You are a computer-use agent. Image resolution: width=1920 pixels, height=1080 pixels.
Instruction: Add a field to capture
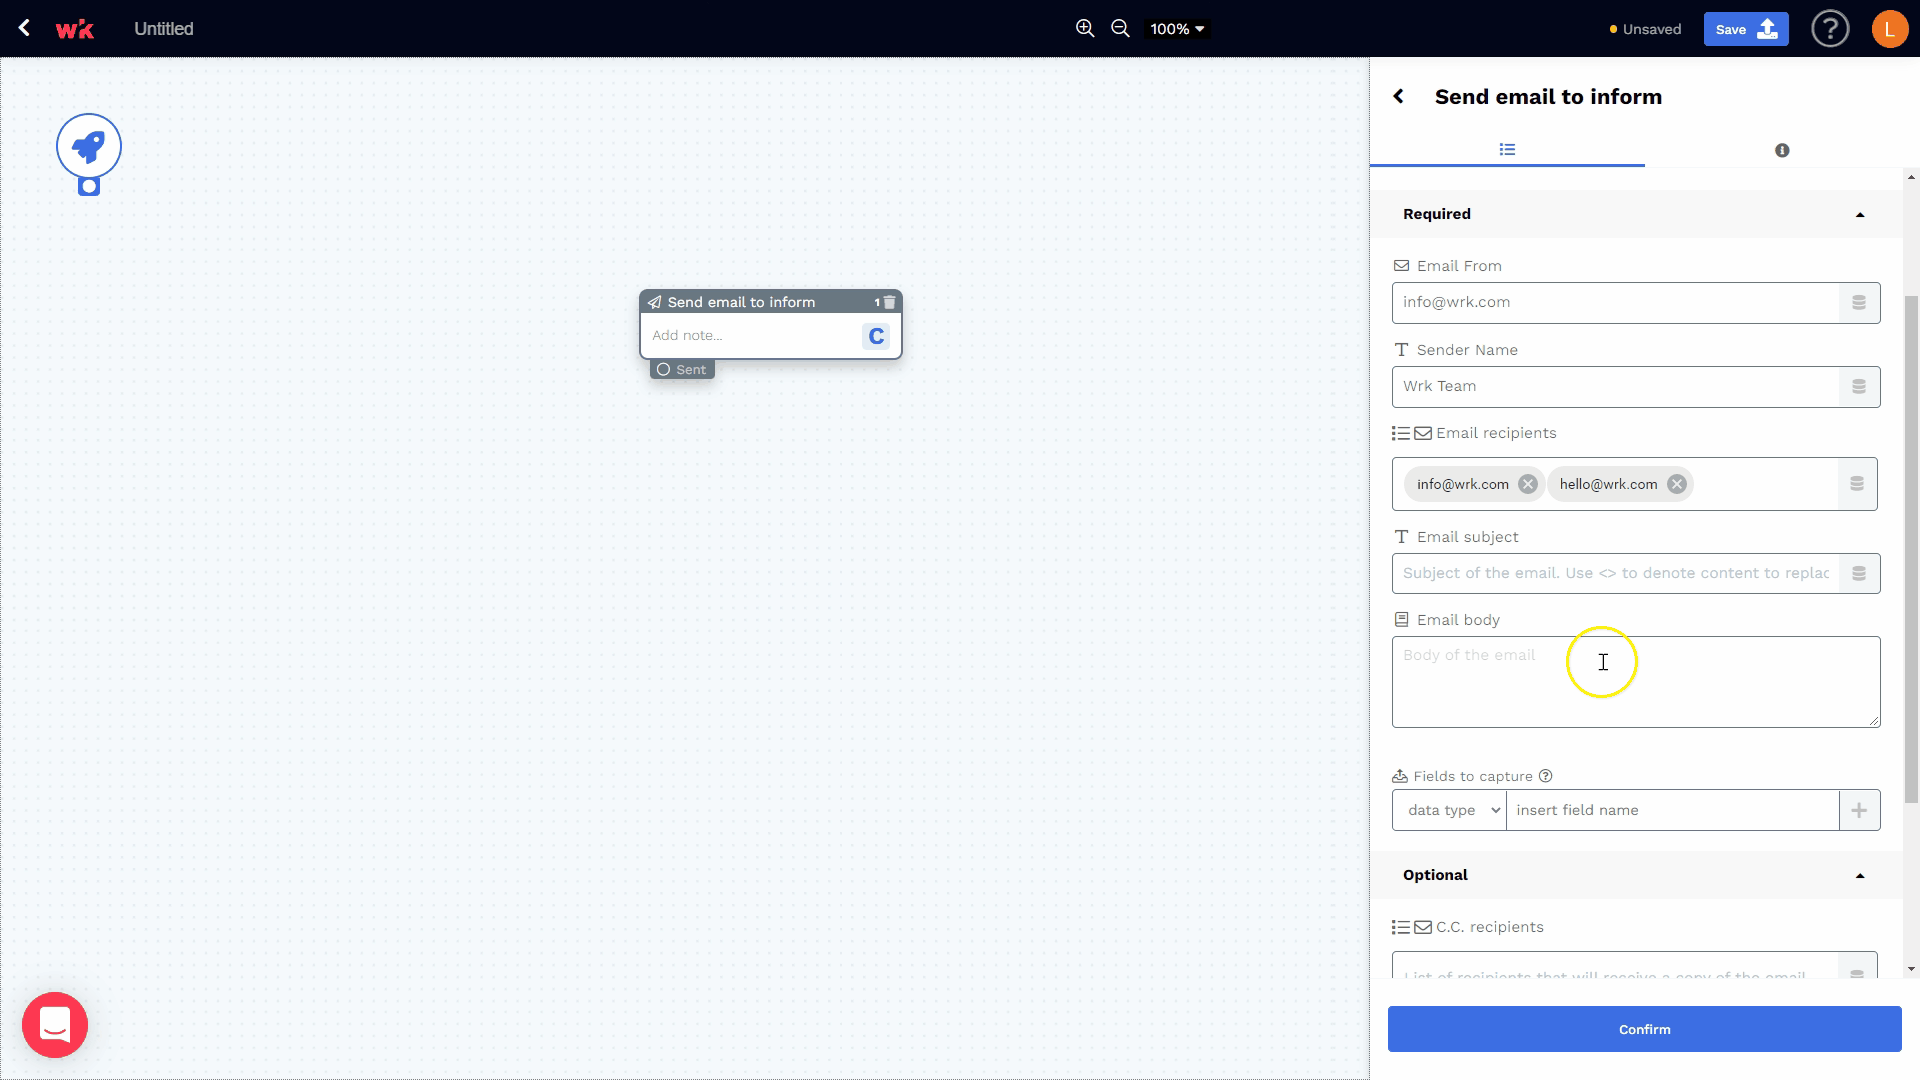coord(1859,811)
